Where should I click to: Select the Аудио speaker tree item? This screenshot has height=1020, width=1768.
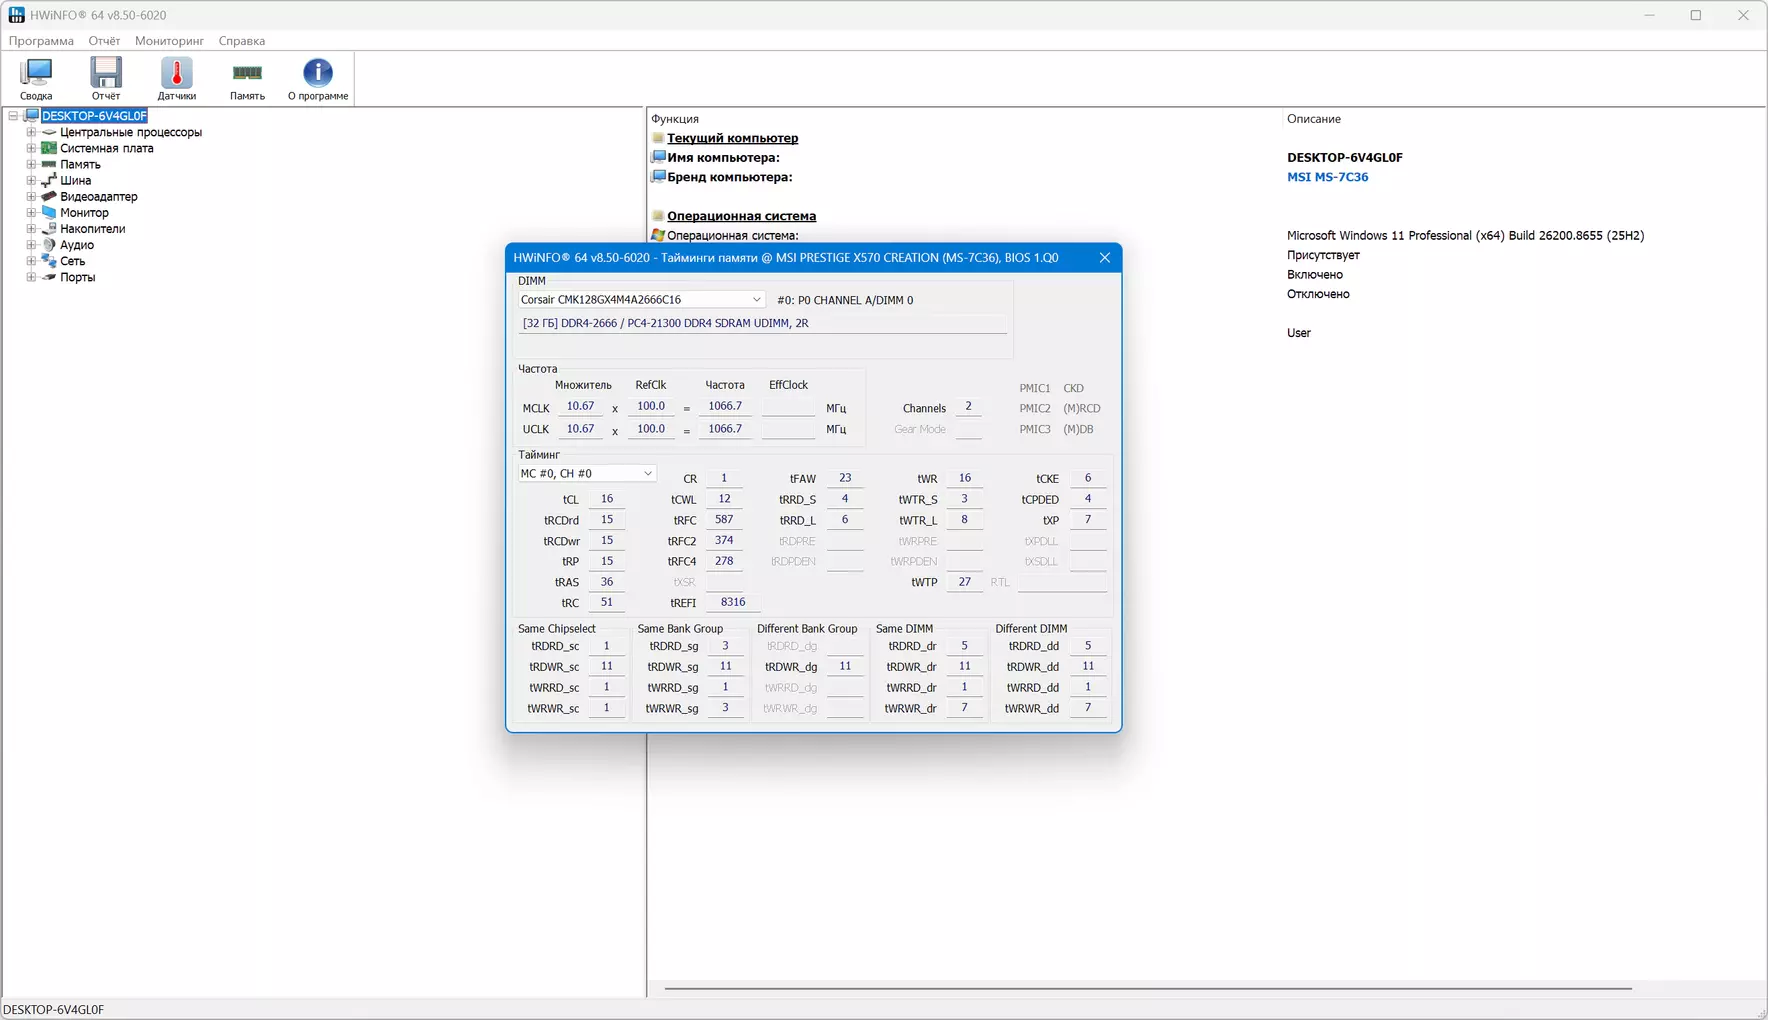(76, 245)
